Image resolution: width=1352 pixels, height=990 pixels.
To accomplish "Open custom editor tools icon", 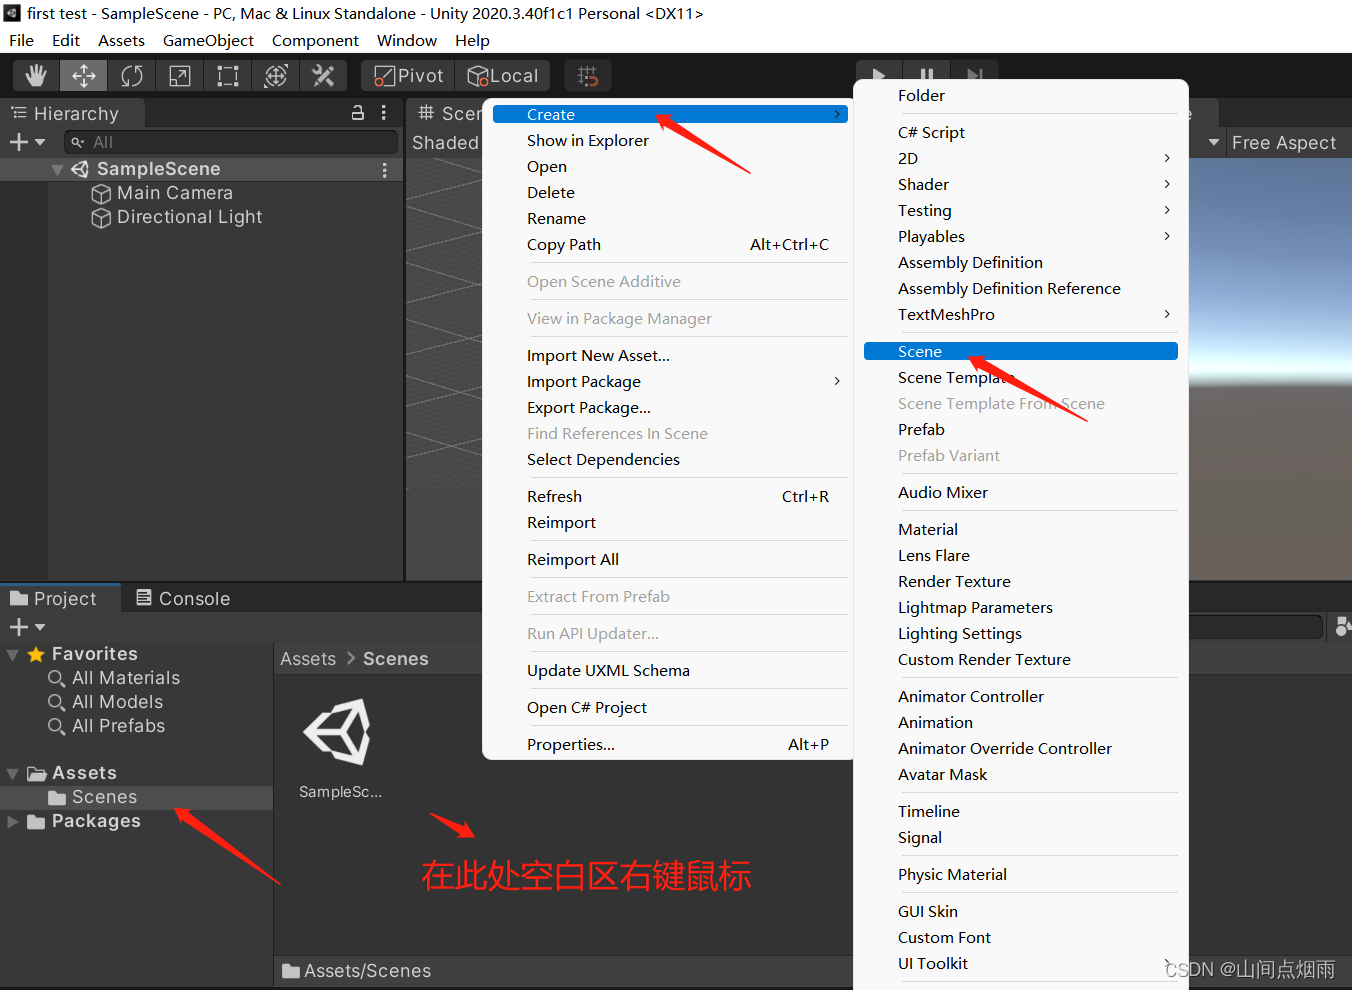I will (323, 76).
